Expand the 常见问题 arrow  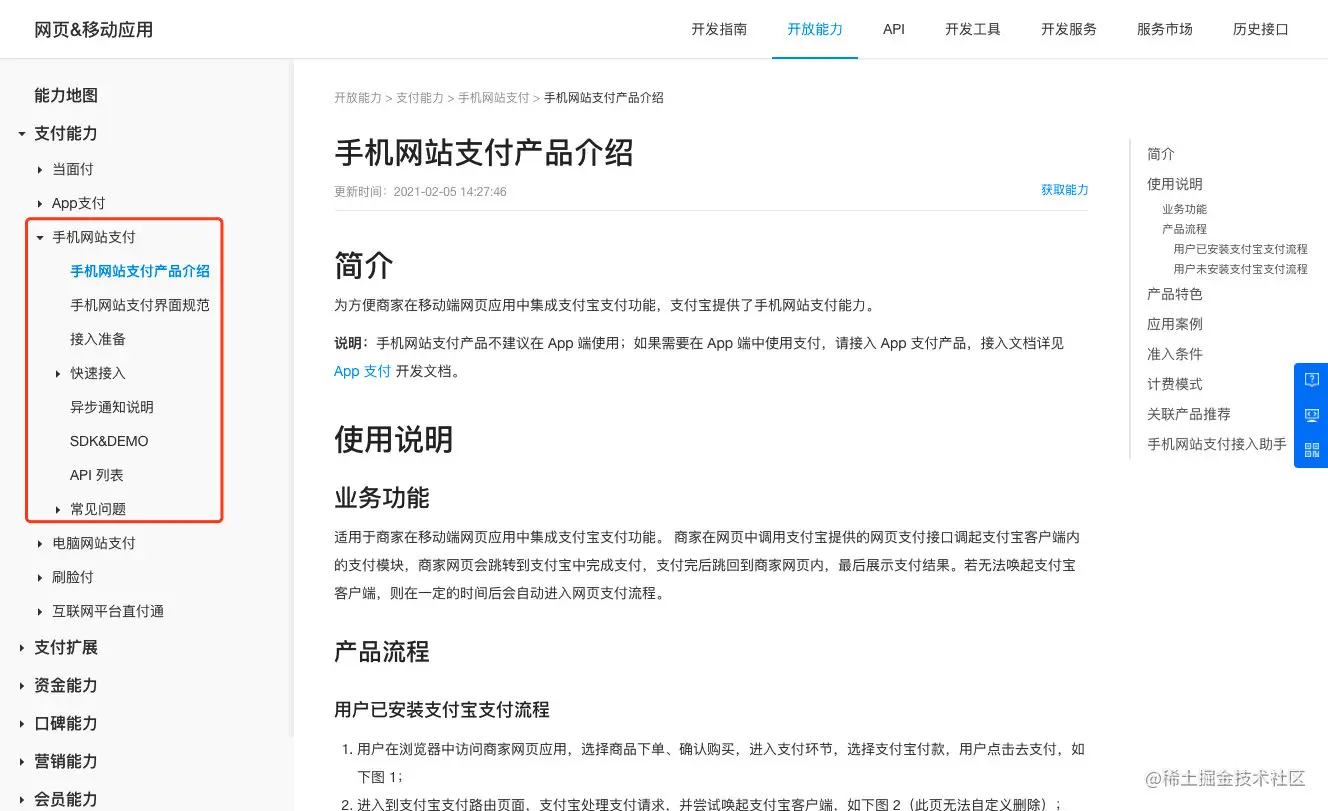click(58, 510)
